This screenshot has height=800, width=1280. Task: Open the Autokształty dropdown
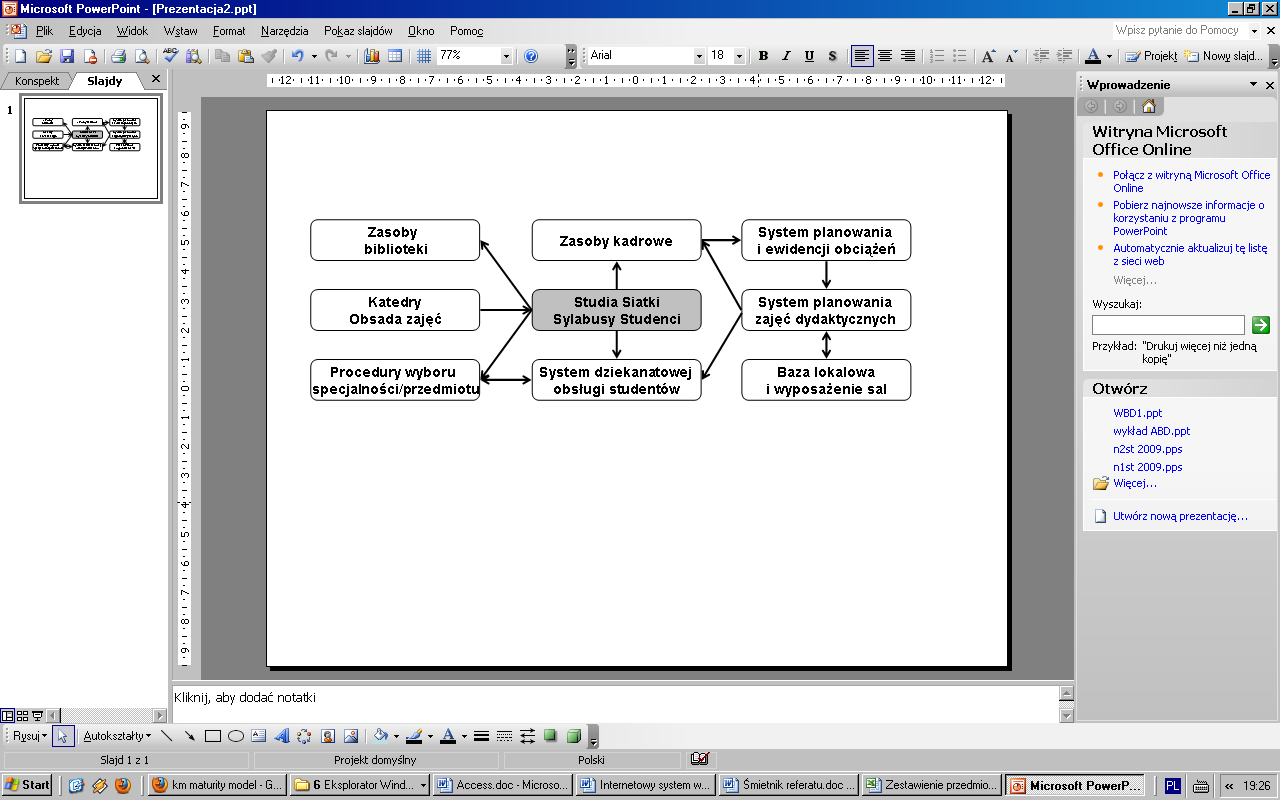coord(117,736)
